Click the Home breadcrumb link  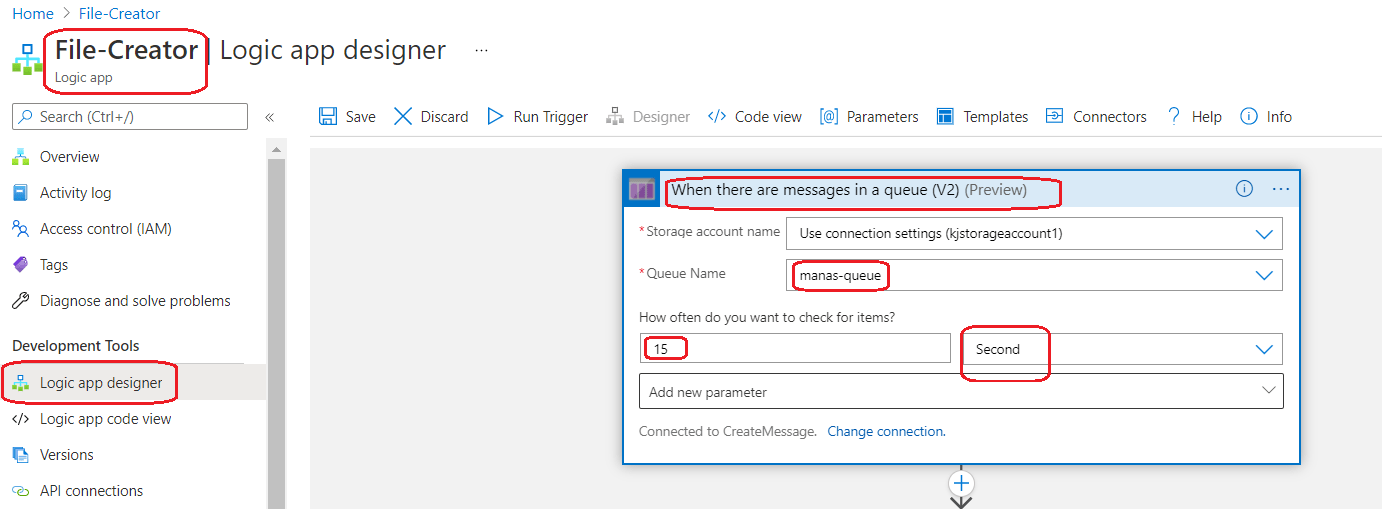[x=32, y=14]
